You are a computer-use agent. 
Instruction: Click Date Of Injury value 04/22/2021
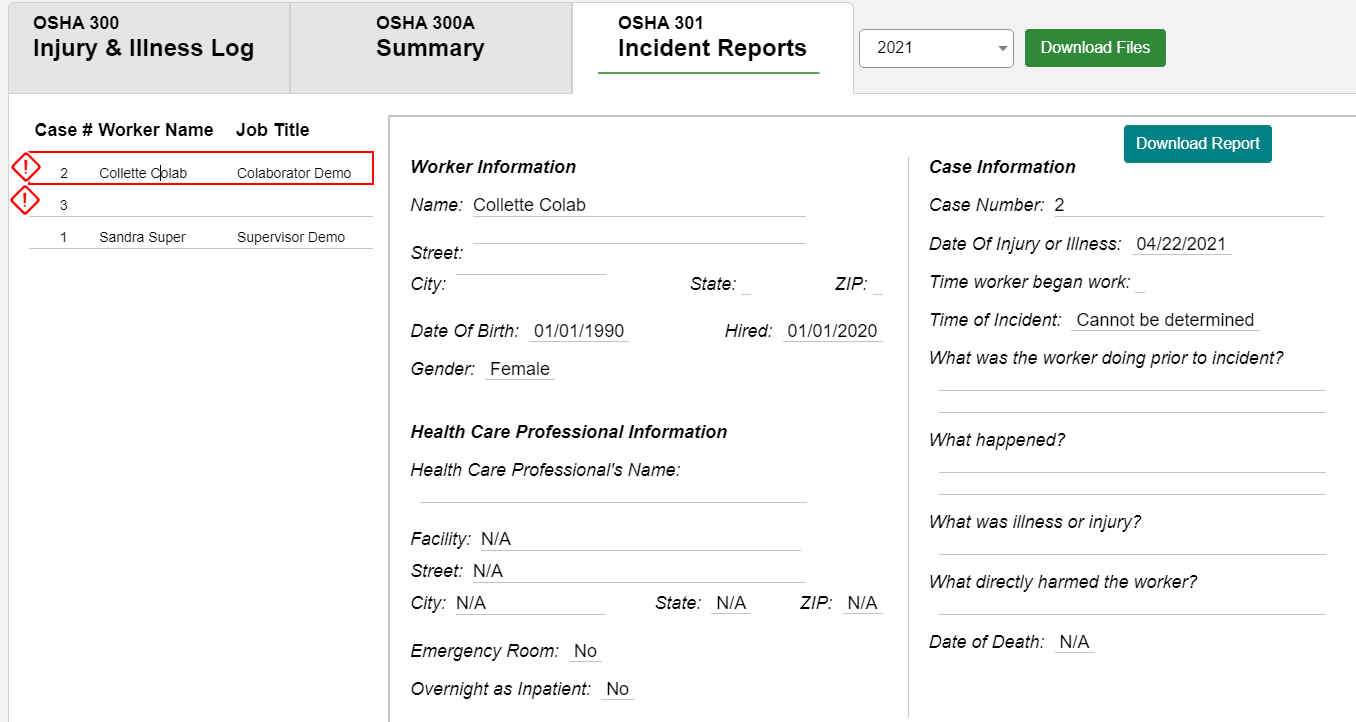click(1181, 244)
